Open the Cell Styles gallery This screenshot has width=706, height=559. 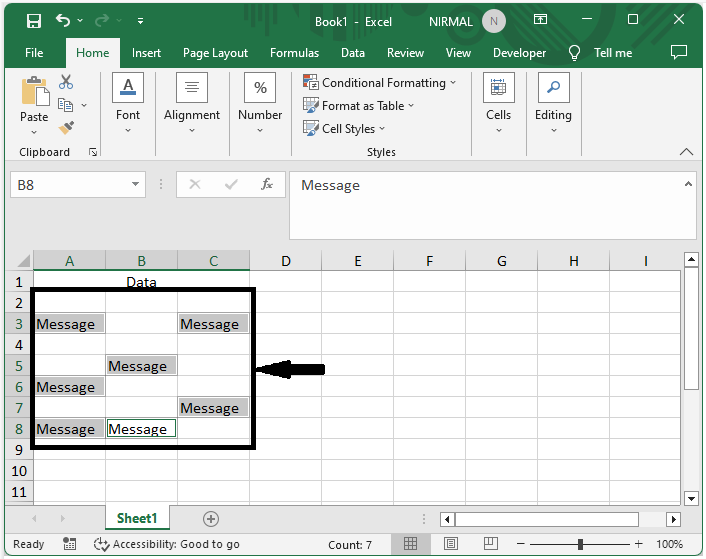[344, 129]
